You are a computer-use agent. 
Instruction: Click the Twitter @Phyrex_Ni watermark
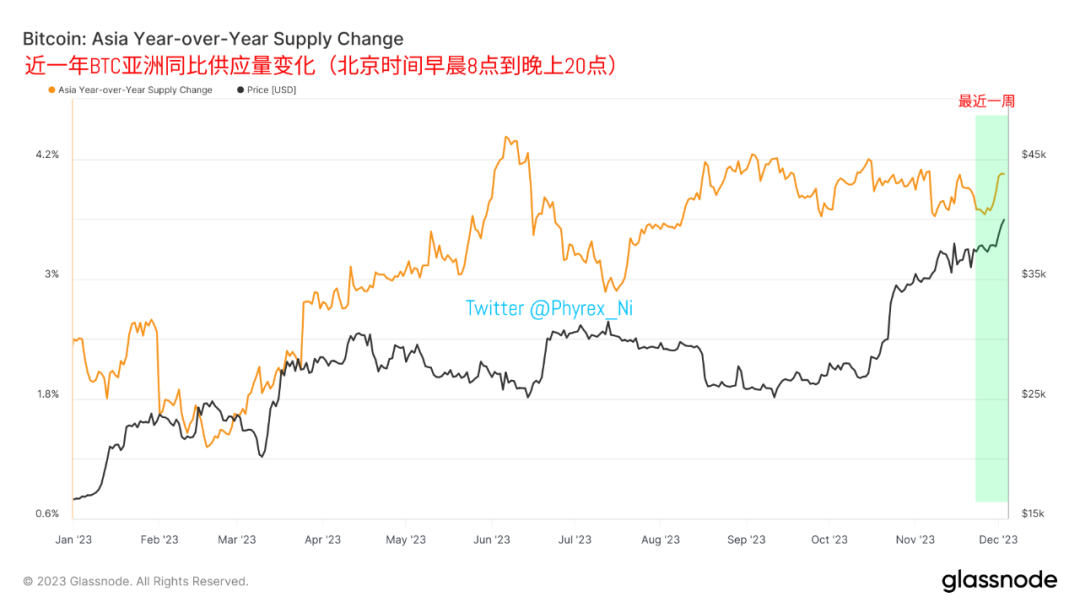[549, 308]
